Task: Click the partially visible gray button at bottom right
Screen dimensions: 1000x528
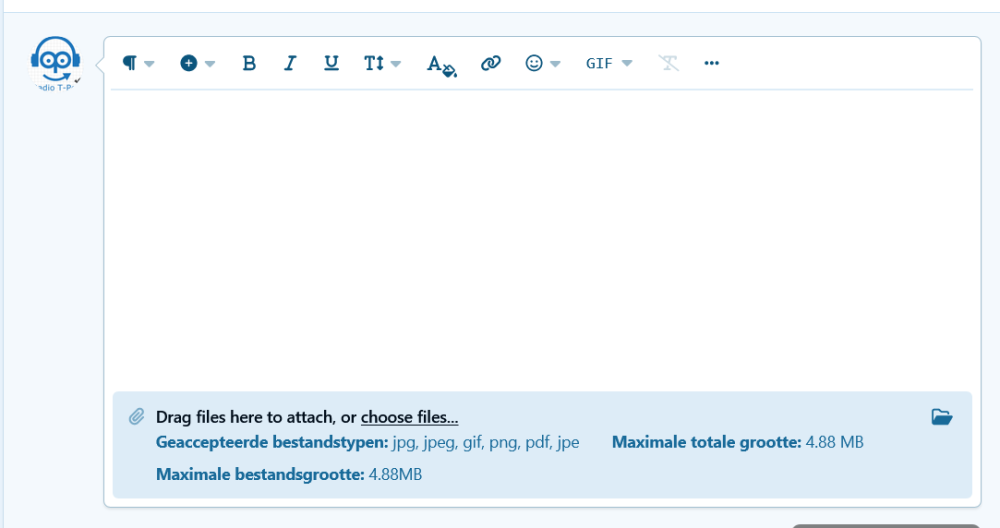Action: (x=885, y=525)
